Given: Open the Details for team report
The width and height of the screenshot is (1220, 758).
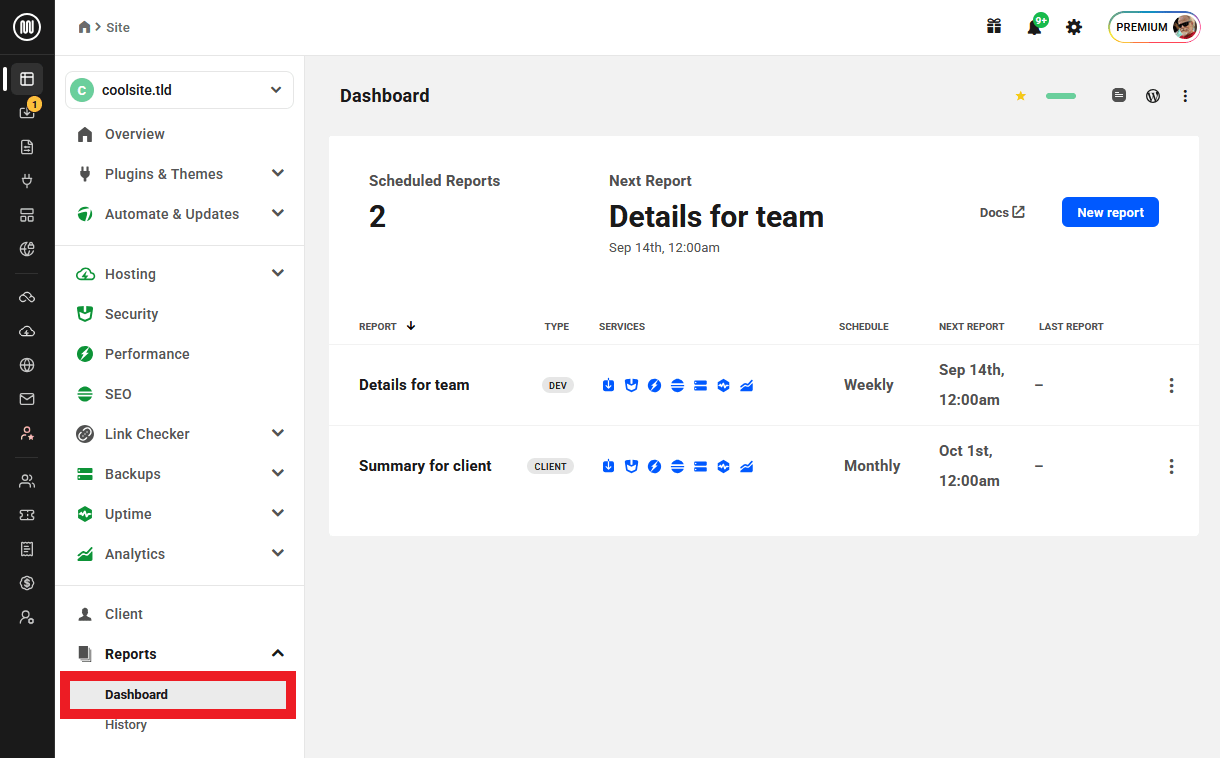Looking at the screenshot, I should (414, 385).
